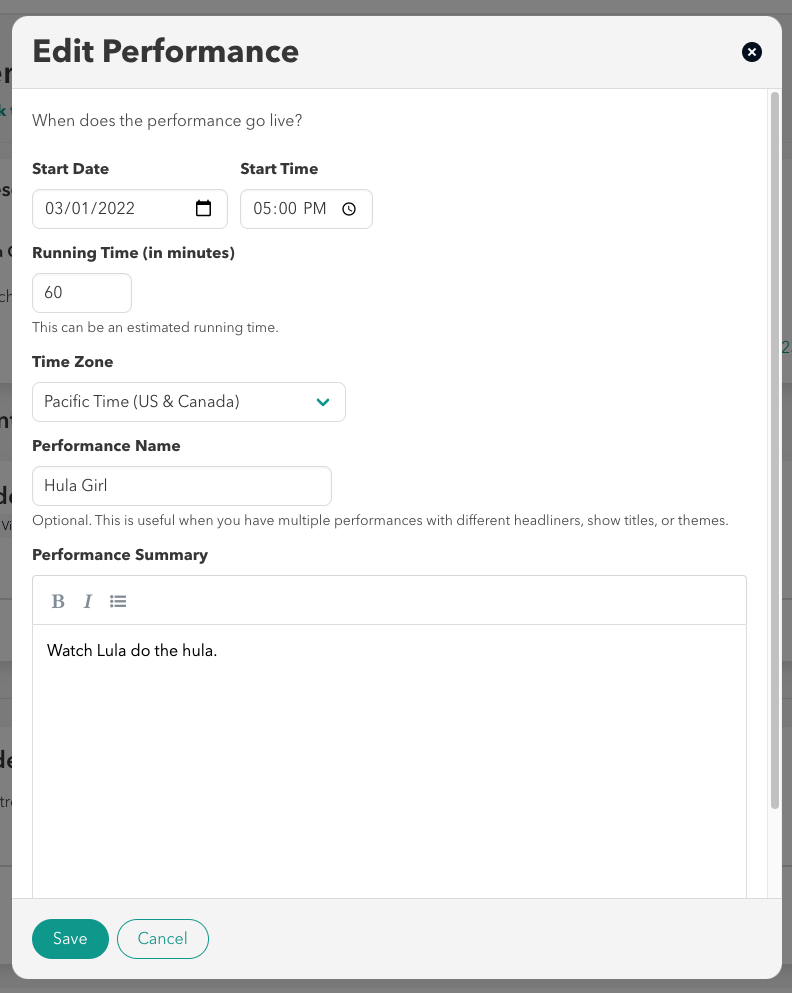Click the 'Edit Performance' dialog title

click(x=165, y=51)
